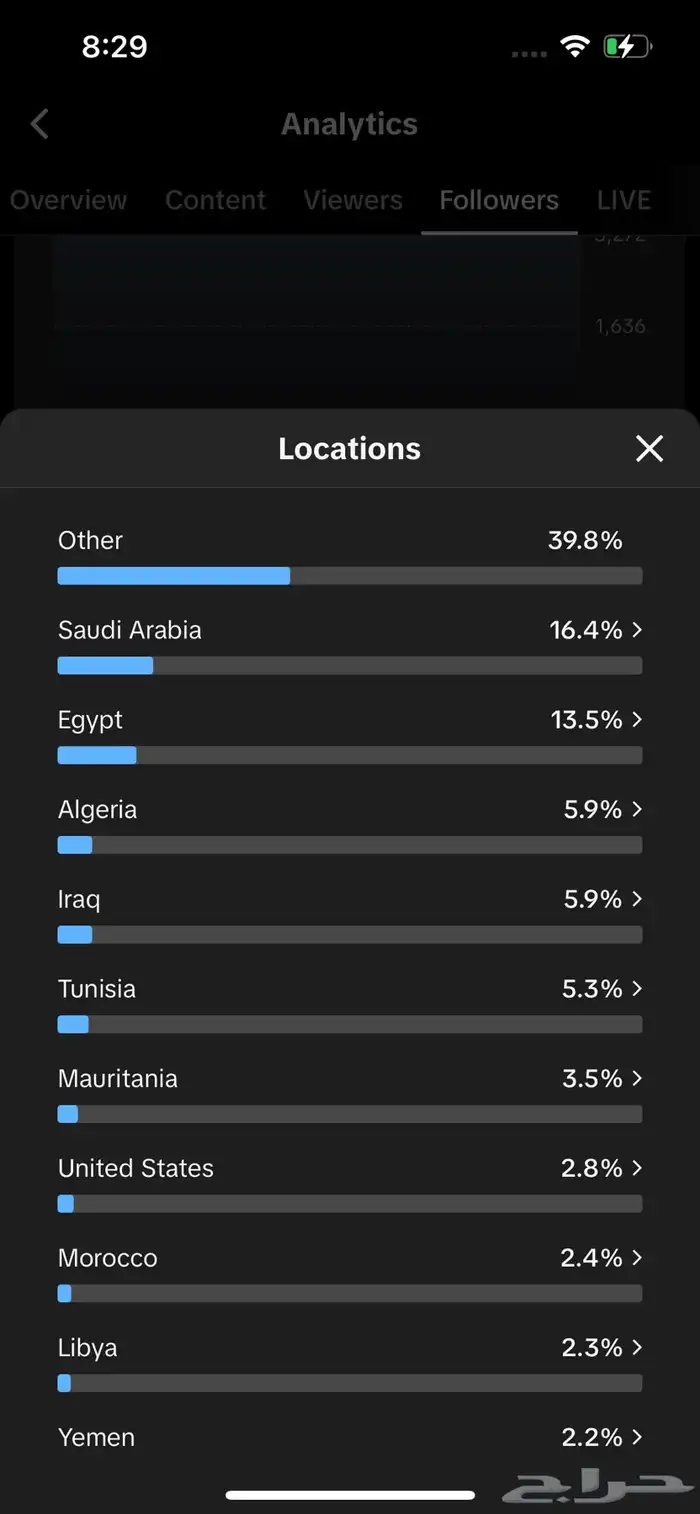Open the United States row chevron

coord(638,1168)
